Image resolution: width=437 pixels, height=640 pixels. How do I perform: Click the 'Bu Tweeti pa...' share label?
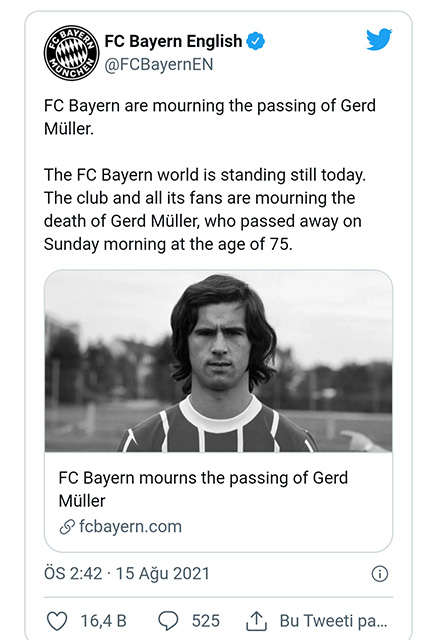pos(333,621)
